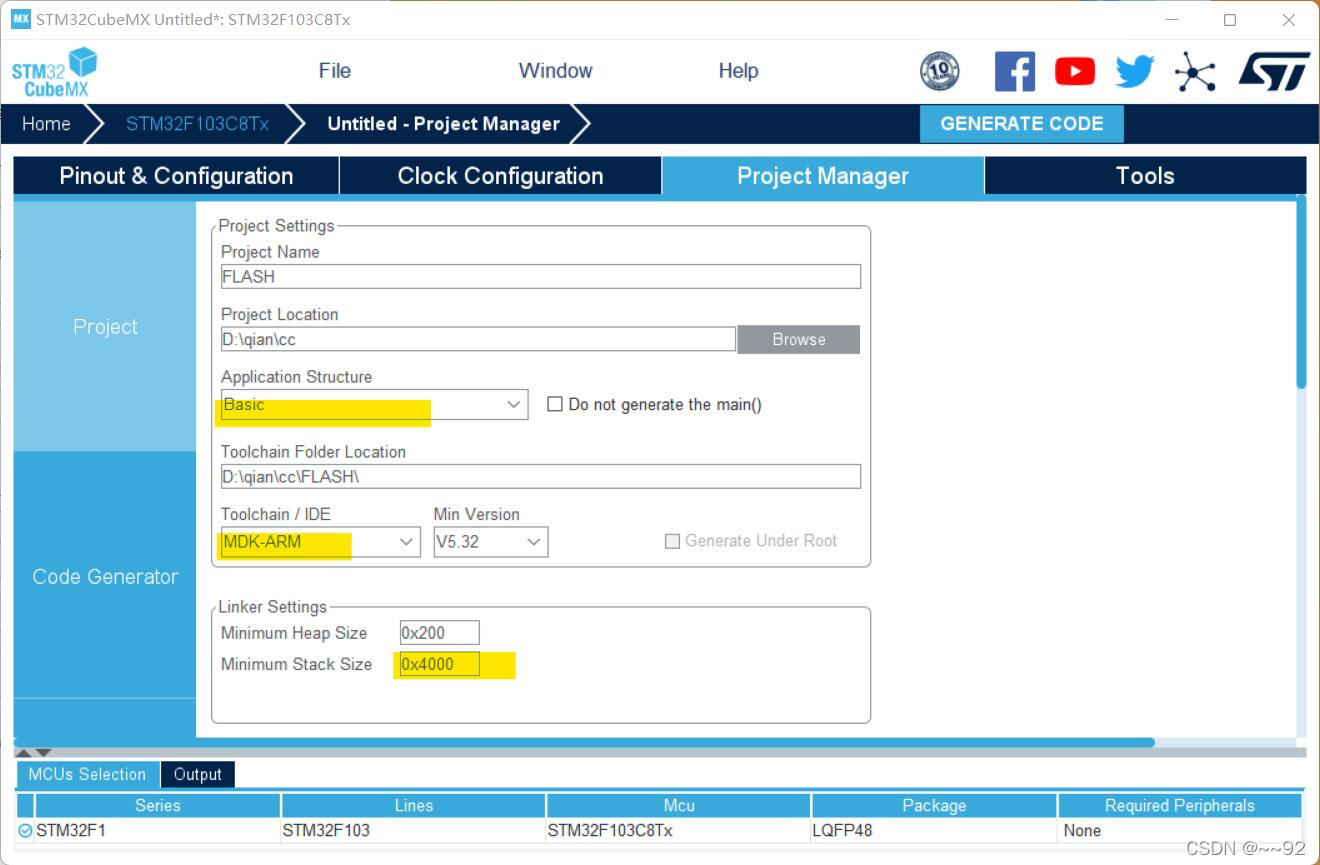Select the MCUs Selection tab
Screen dimensions: 1320x865
pos(87,774)
